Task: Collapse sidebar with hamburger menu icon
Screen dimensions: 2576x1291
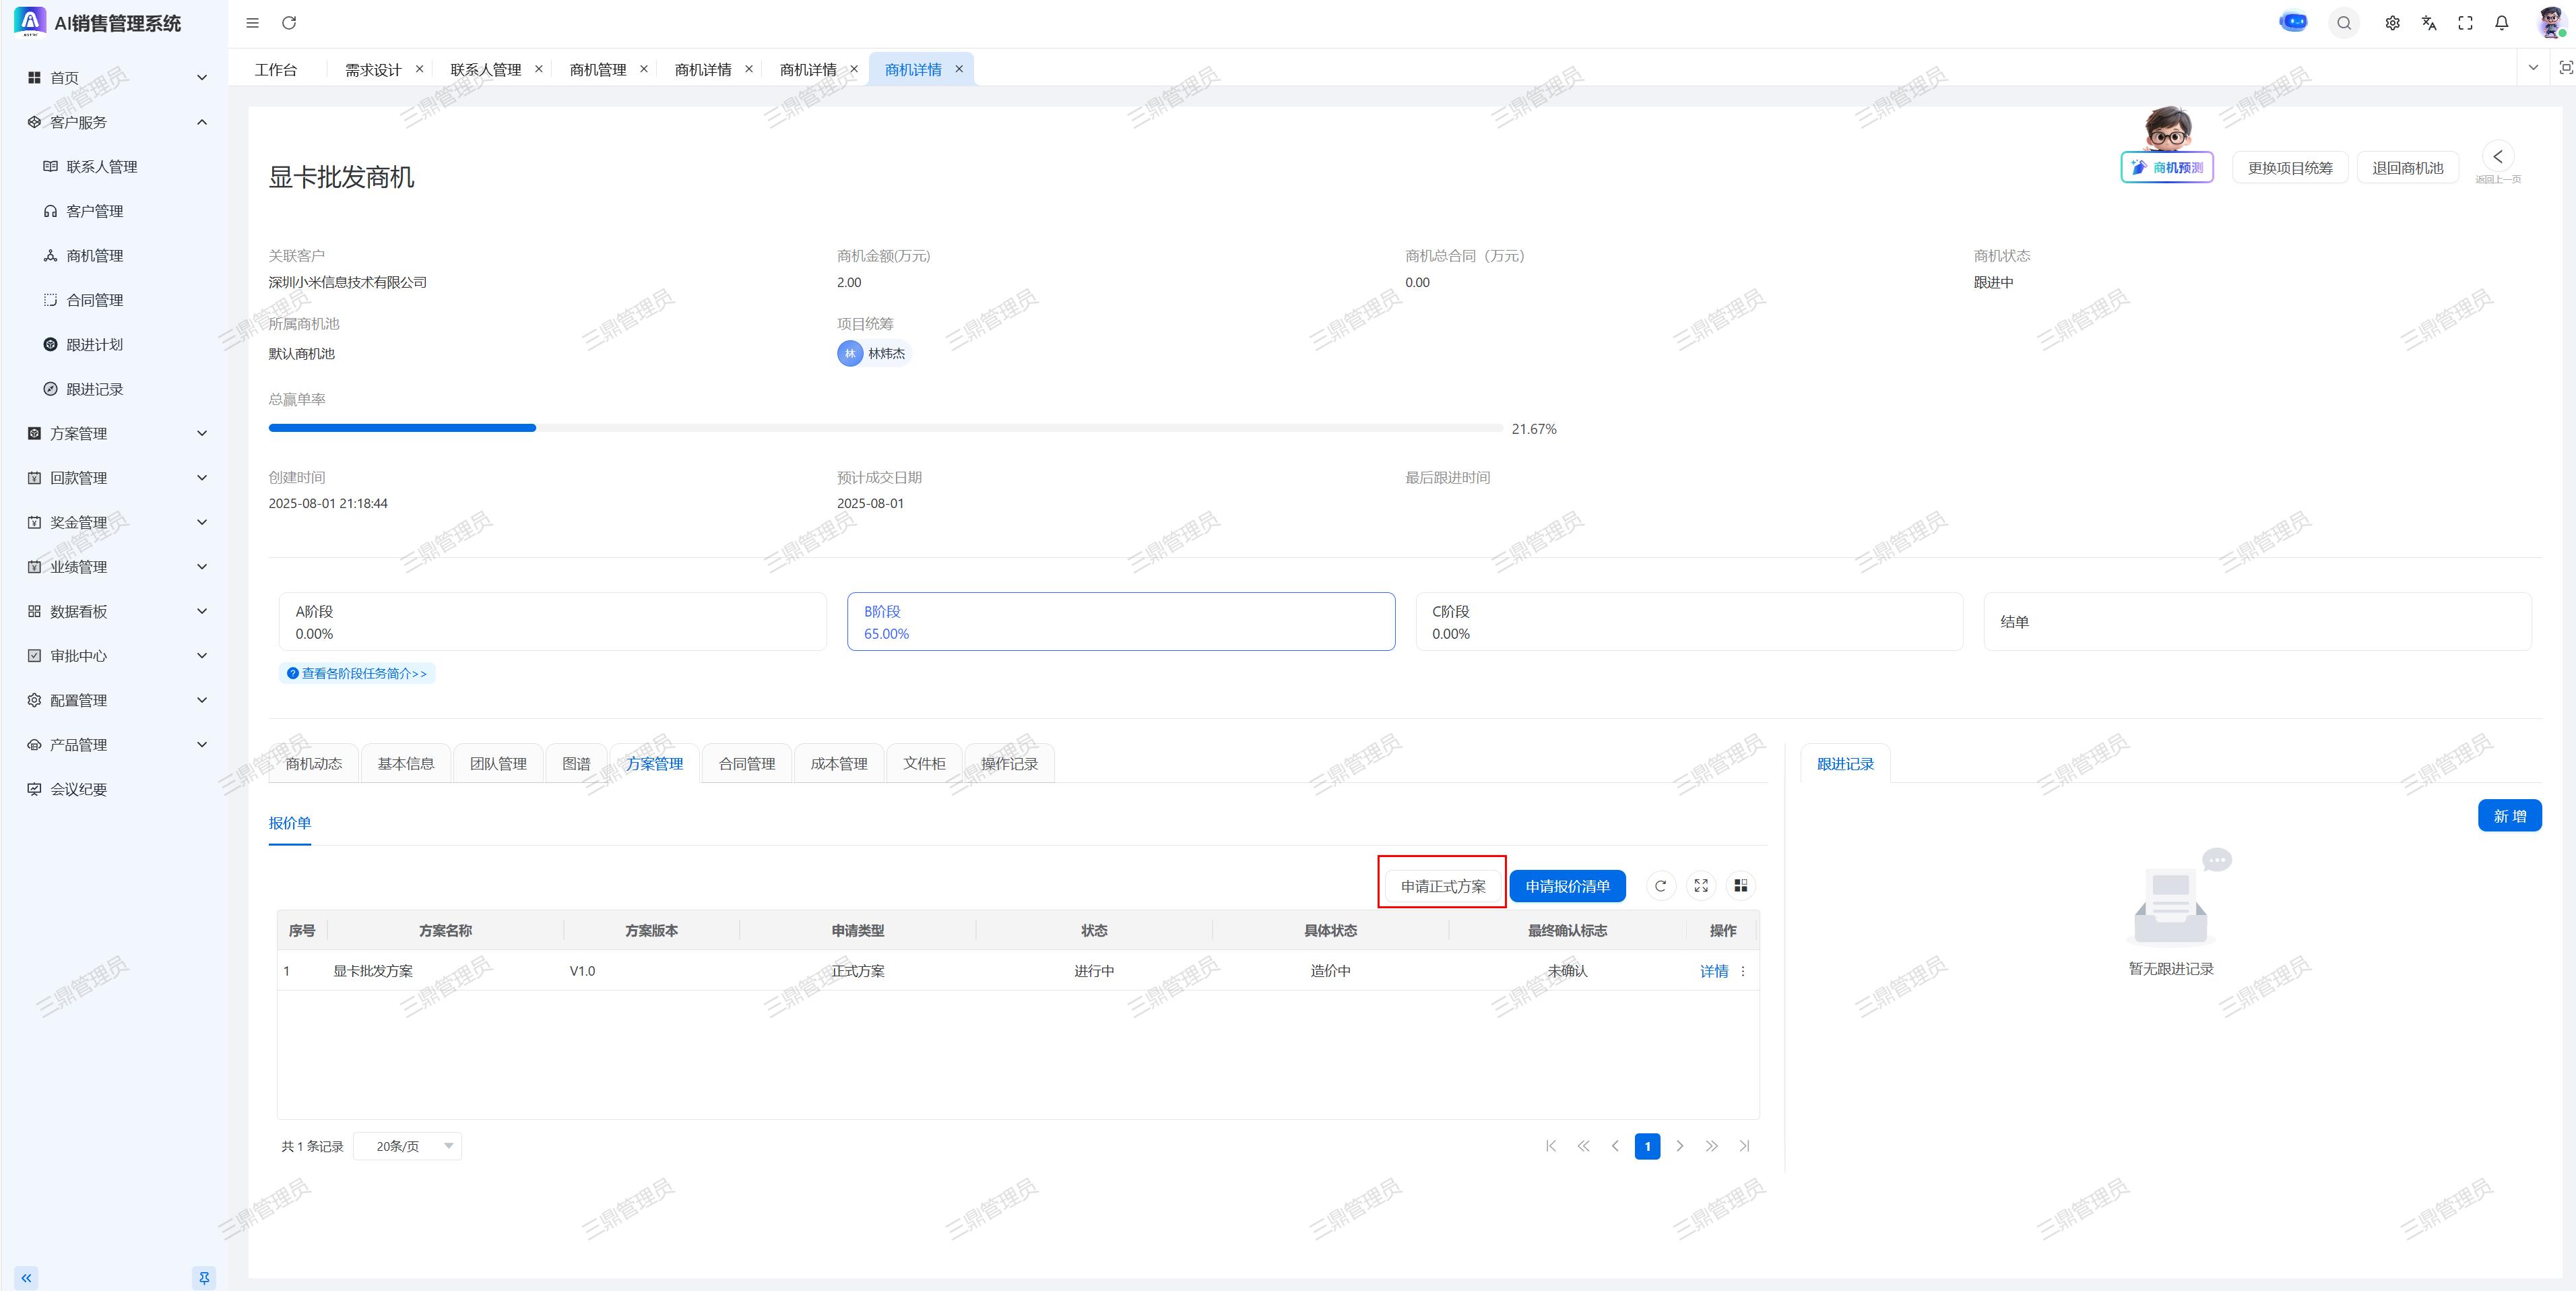Action: pyautogui.click(x=253, y=23)
